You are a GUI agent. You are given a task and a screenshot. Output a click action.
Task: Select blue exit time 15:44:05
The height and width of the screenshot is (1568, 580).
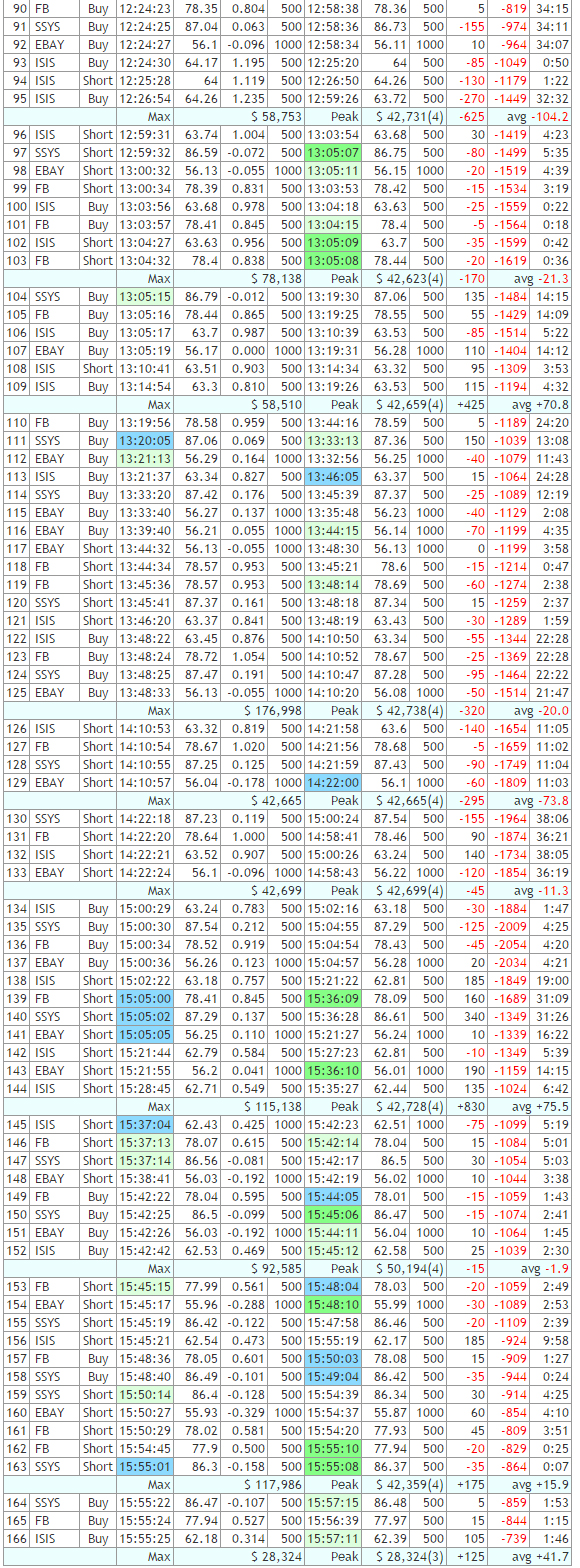(x=332, y=1196)
